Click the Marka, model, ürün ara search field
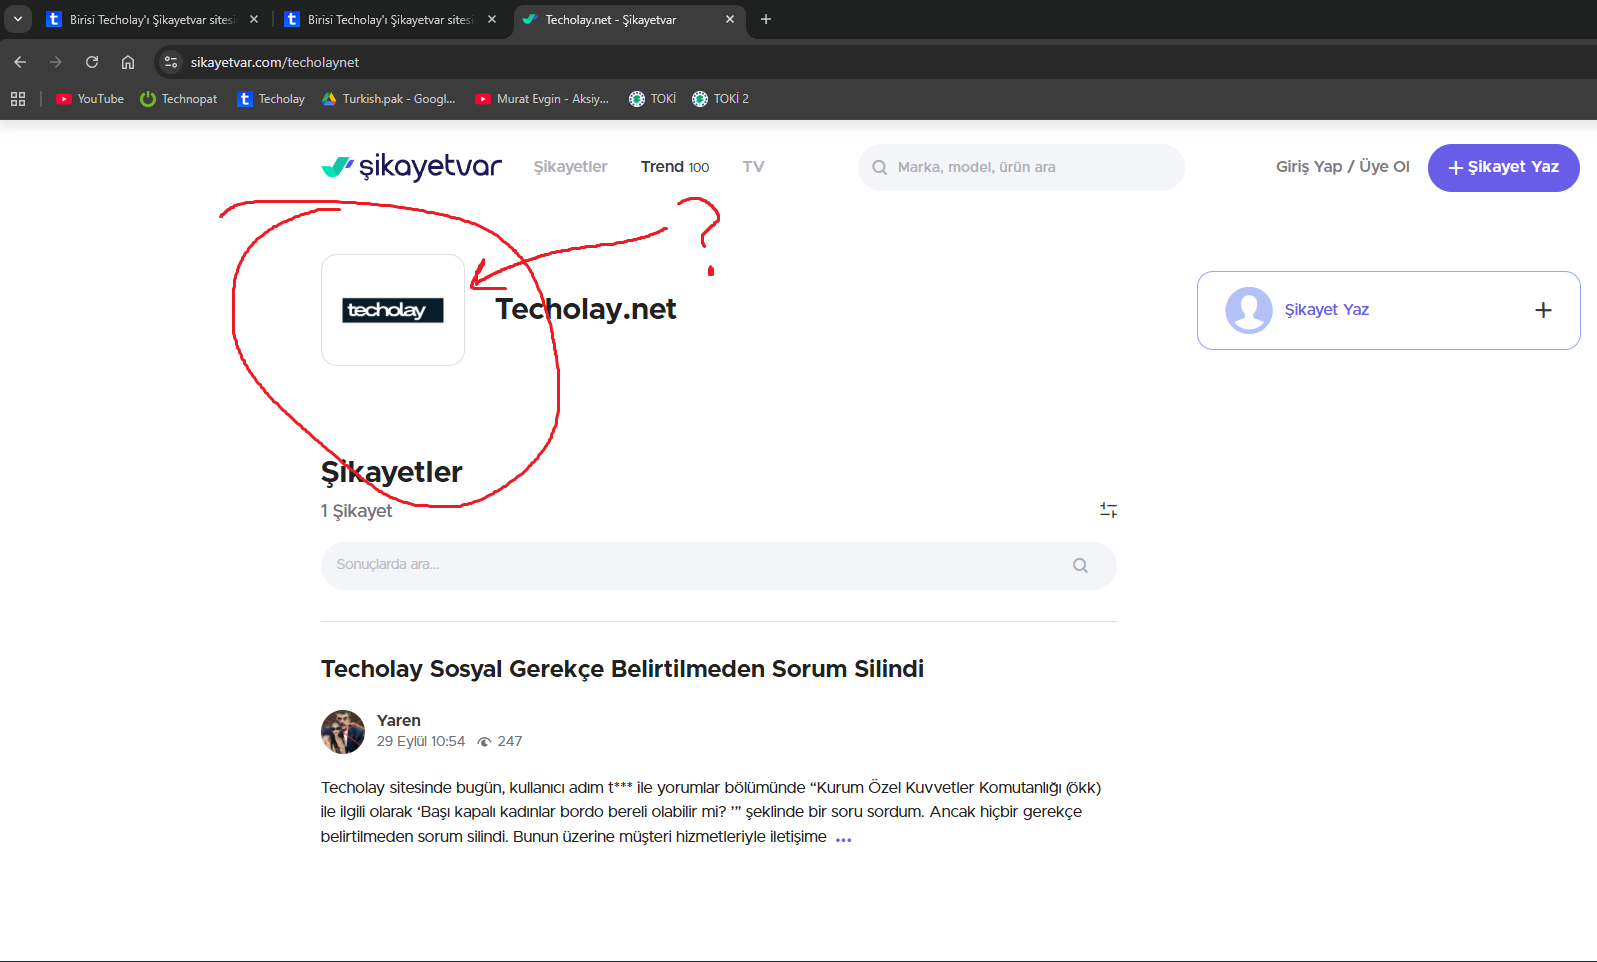Image resolution: width=1597 pixels, height=962 pixels. [1021, 167]
